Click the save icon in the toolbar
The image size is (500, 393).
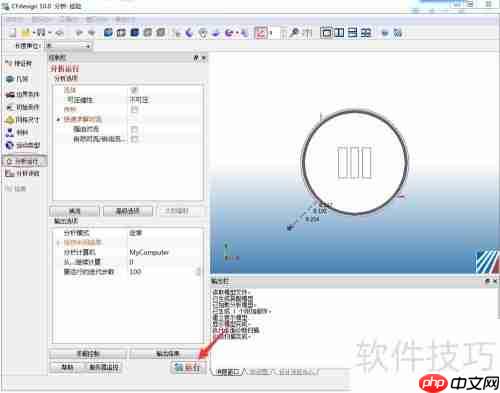pyautogui.click(x=41, y=32)
